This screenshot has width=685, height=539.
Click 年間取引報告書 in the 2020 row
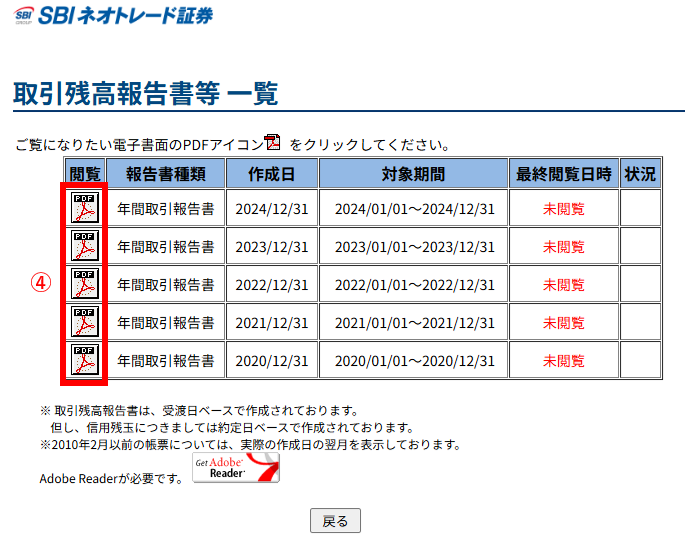[x=165, y=361]
